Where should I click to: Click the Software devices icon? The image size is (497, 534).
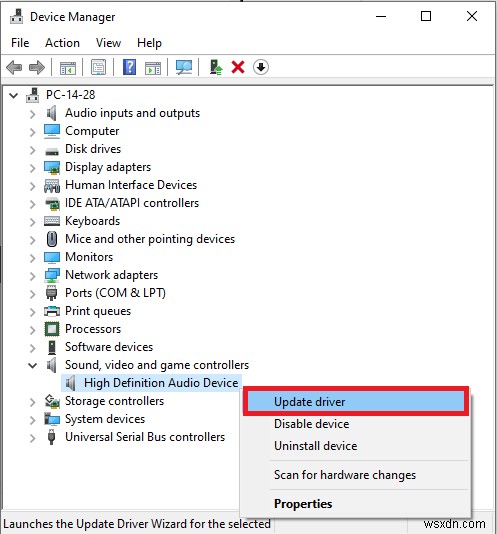pyautogui.click(x=52, y=347)
